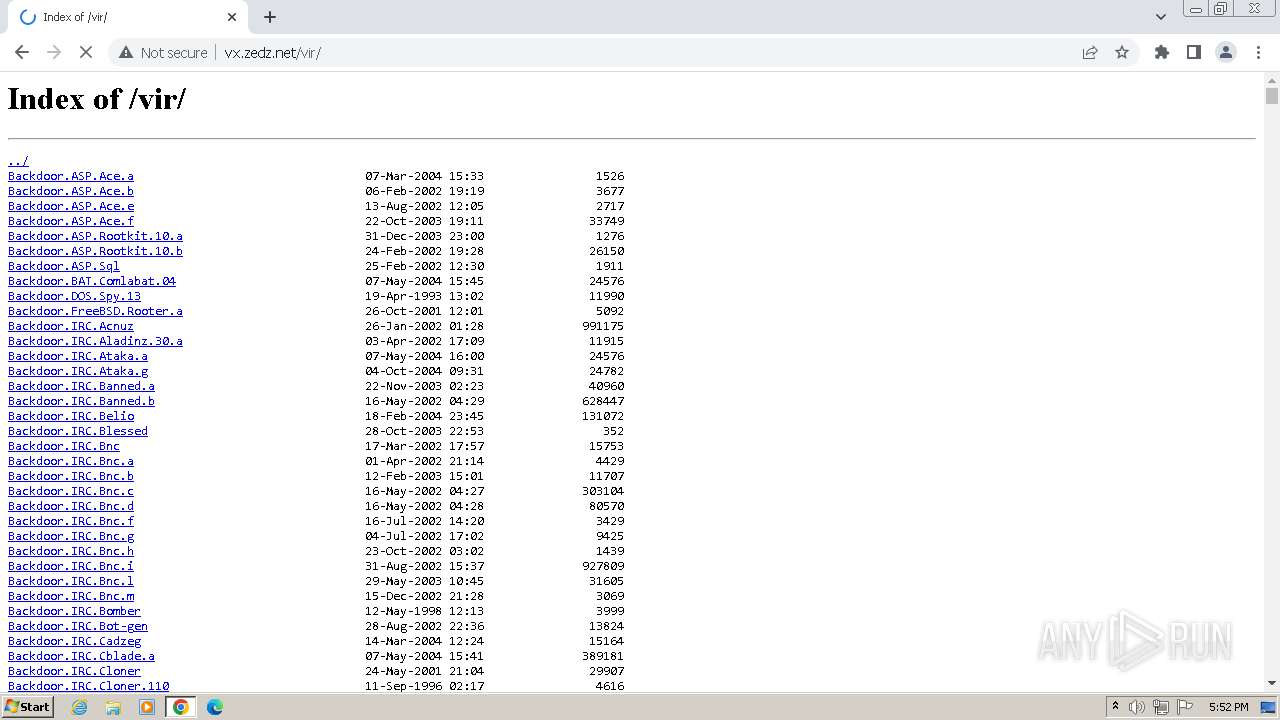
Task: Open Backdoor.ASP.Sql link
Action: point(64,266)
